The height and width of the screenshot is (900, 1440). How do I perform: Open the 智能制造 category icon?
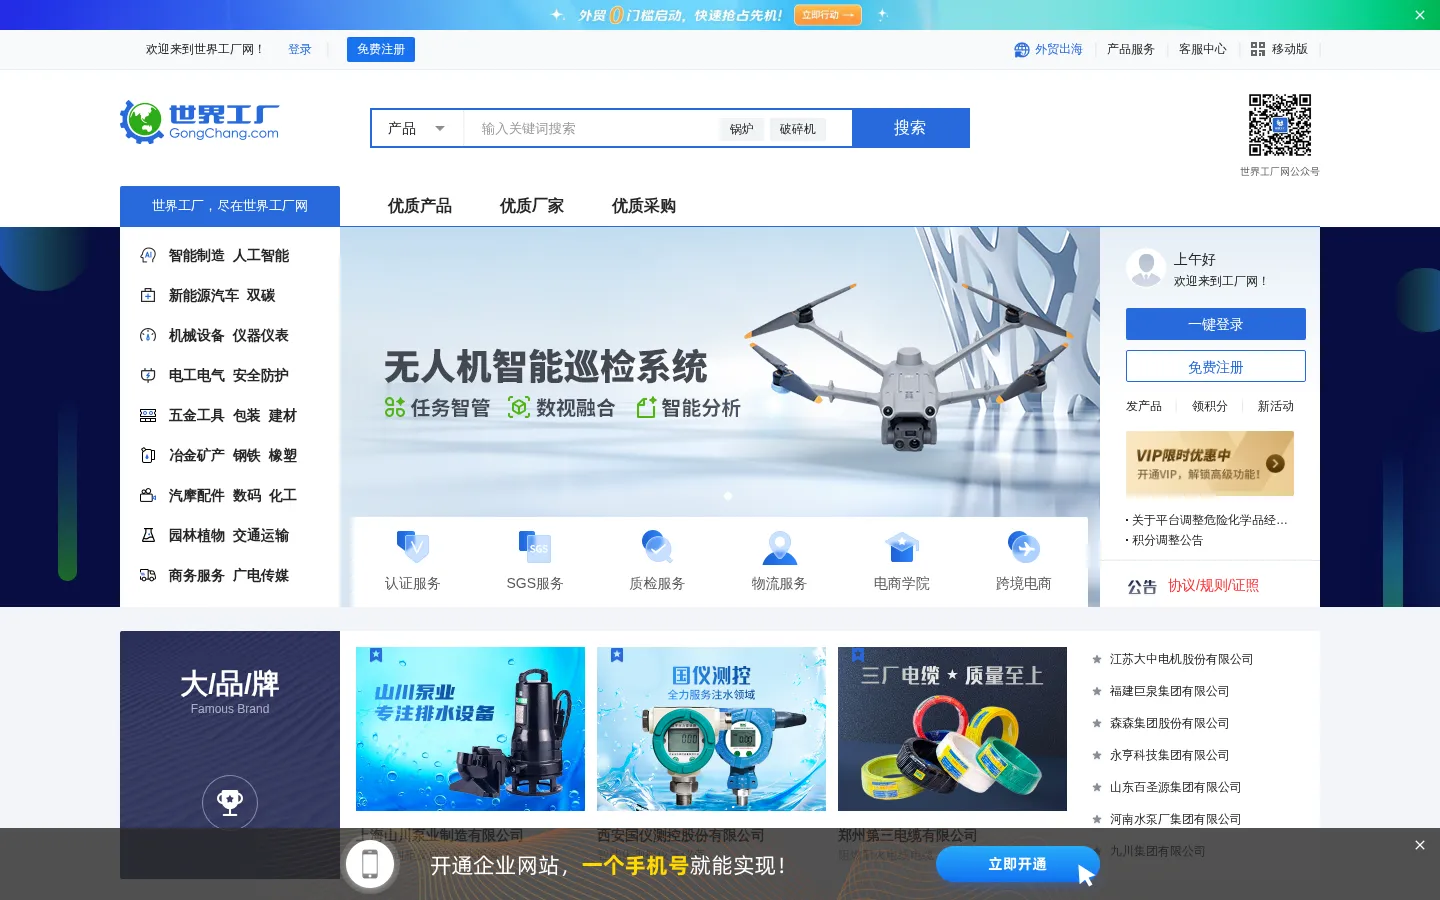(x=148, y=255)
